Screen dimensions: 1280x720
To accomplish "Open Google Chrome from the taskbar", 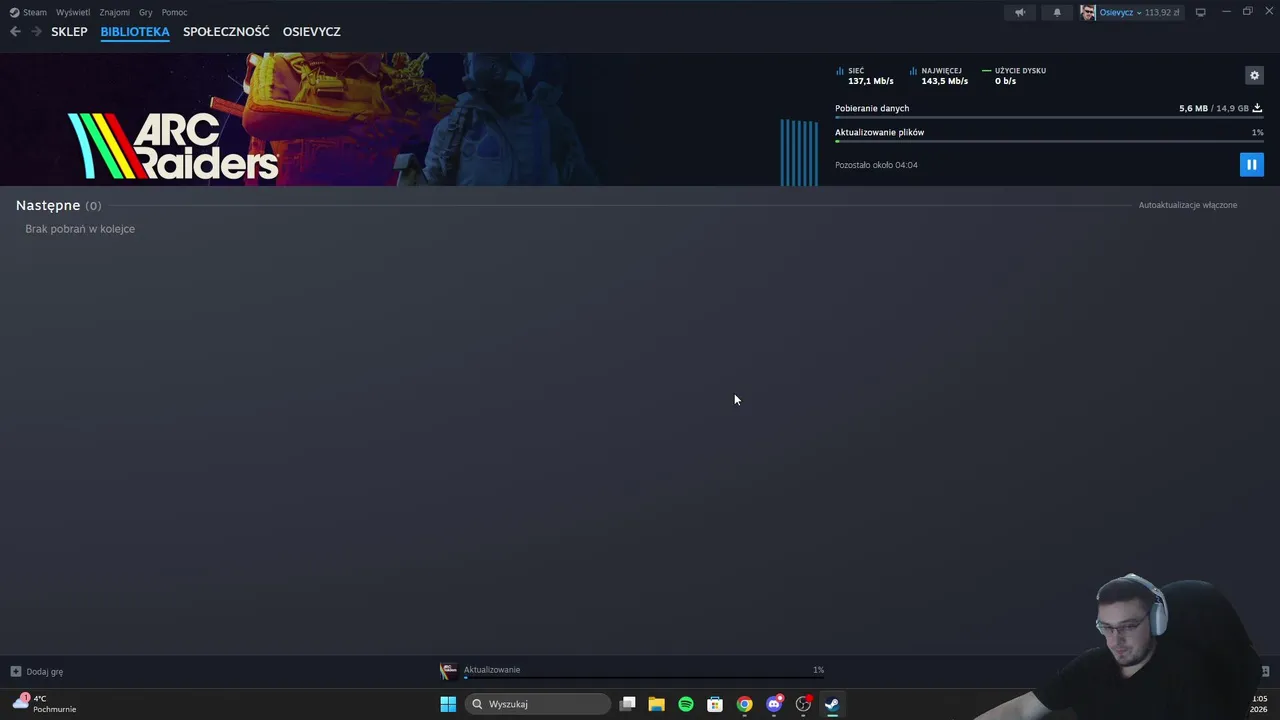I will coord(744,704).
